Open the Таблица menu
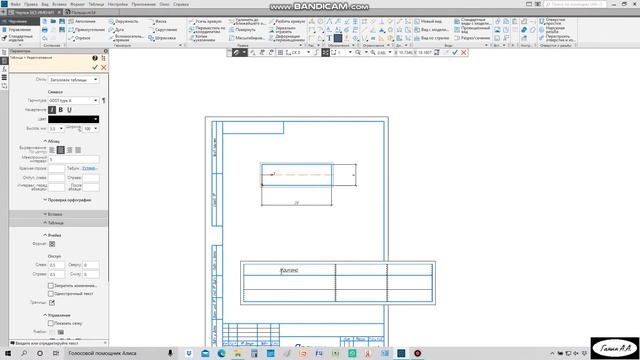 (x=96, y=4)
